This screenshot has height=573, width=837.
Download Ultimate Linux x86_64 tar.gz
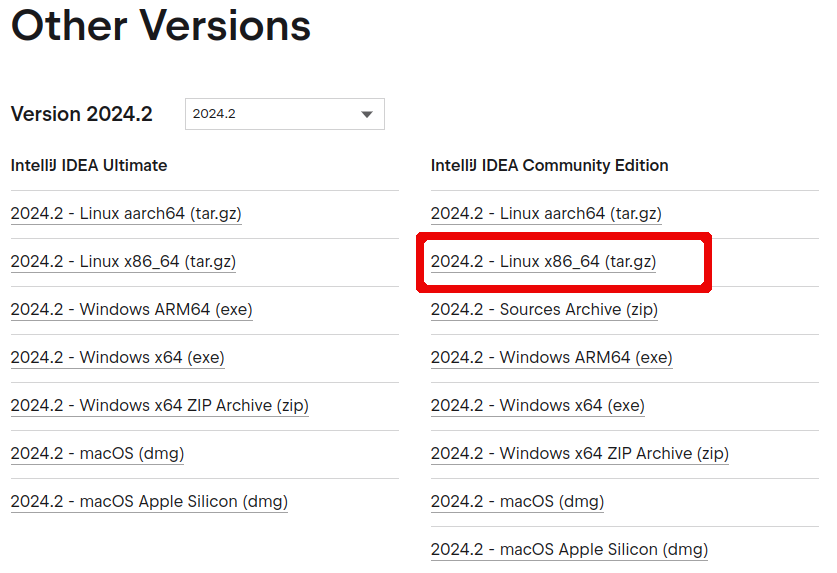pyautogui.click(x=123, y=262)
